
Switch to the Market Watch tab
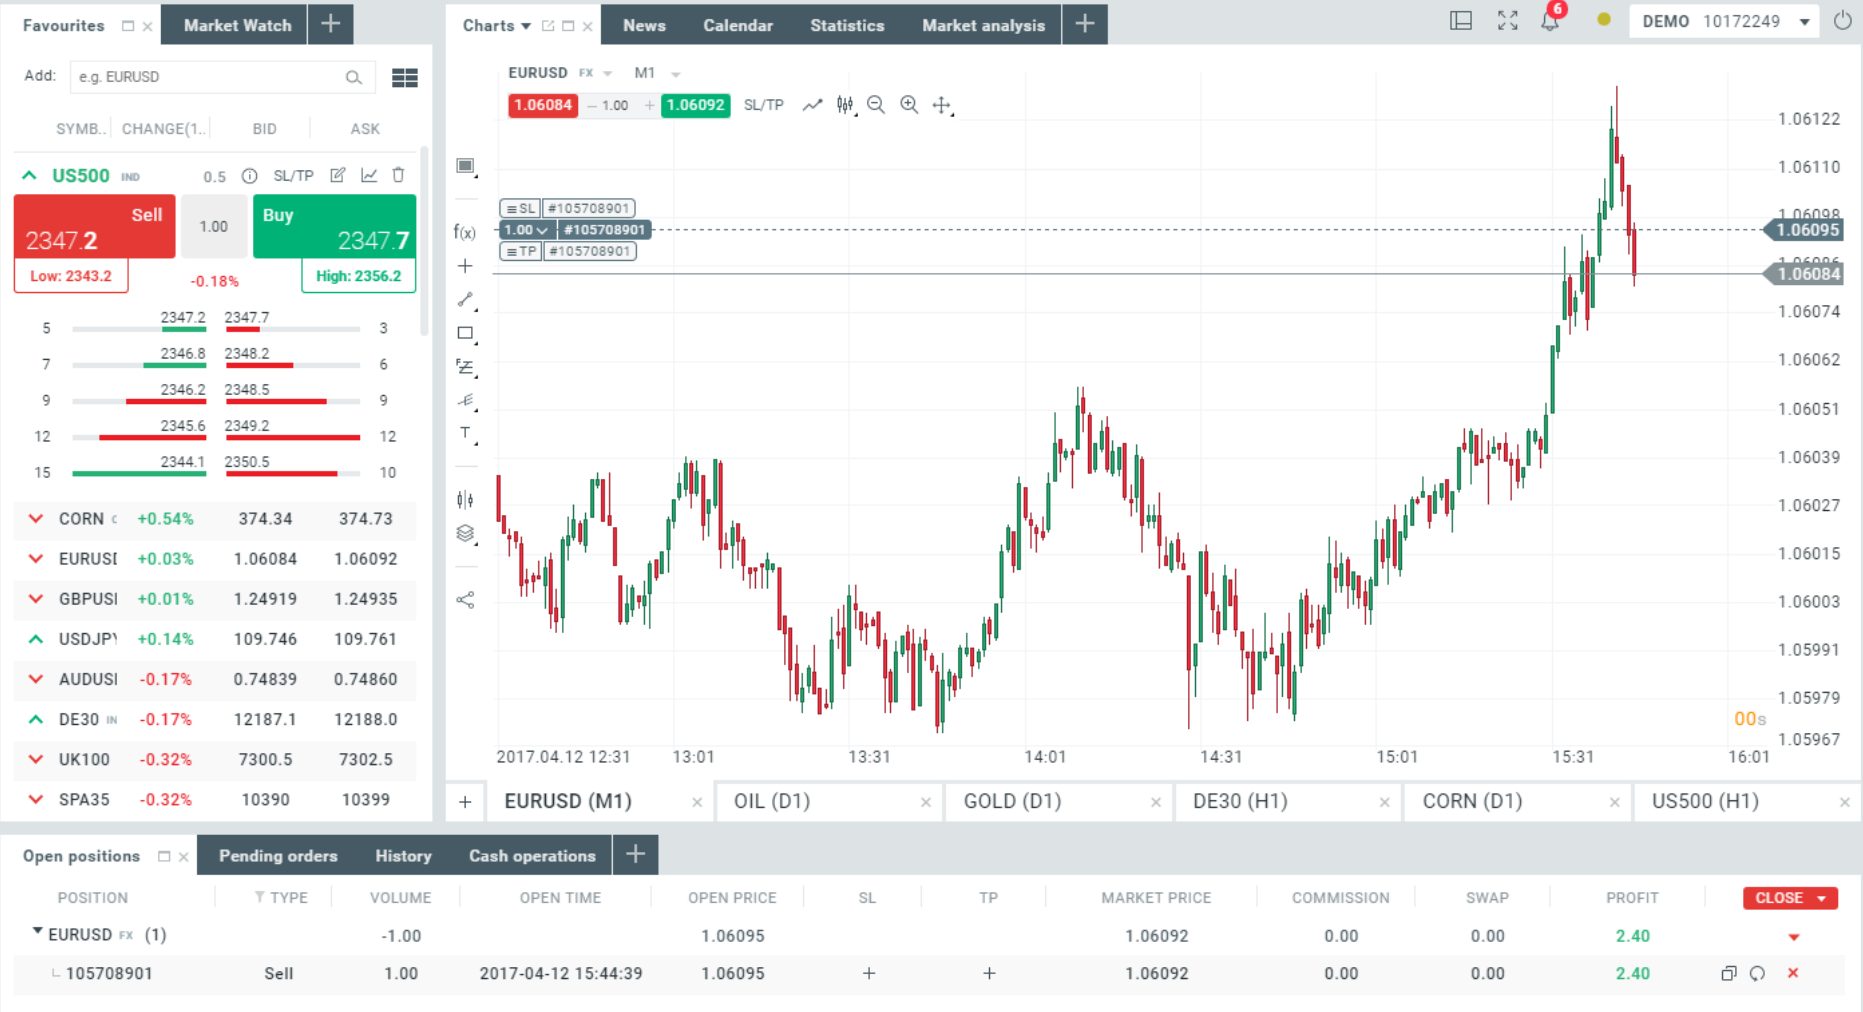coord(237,25)
